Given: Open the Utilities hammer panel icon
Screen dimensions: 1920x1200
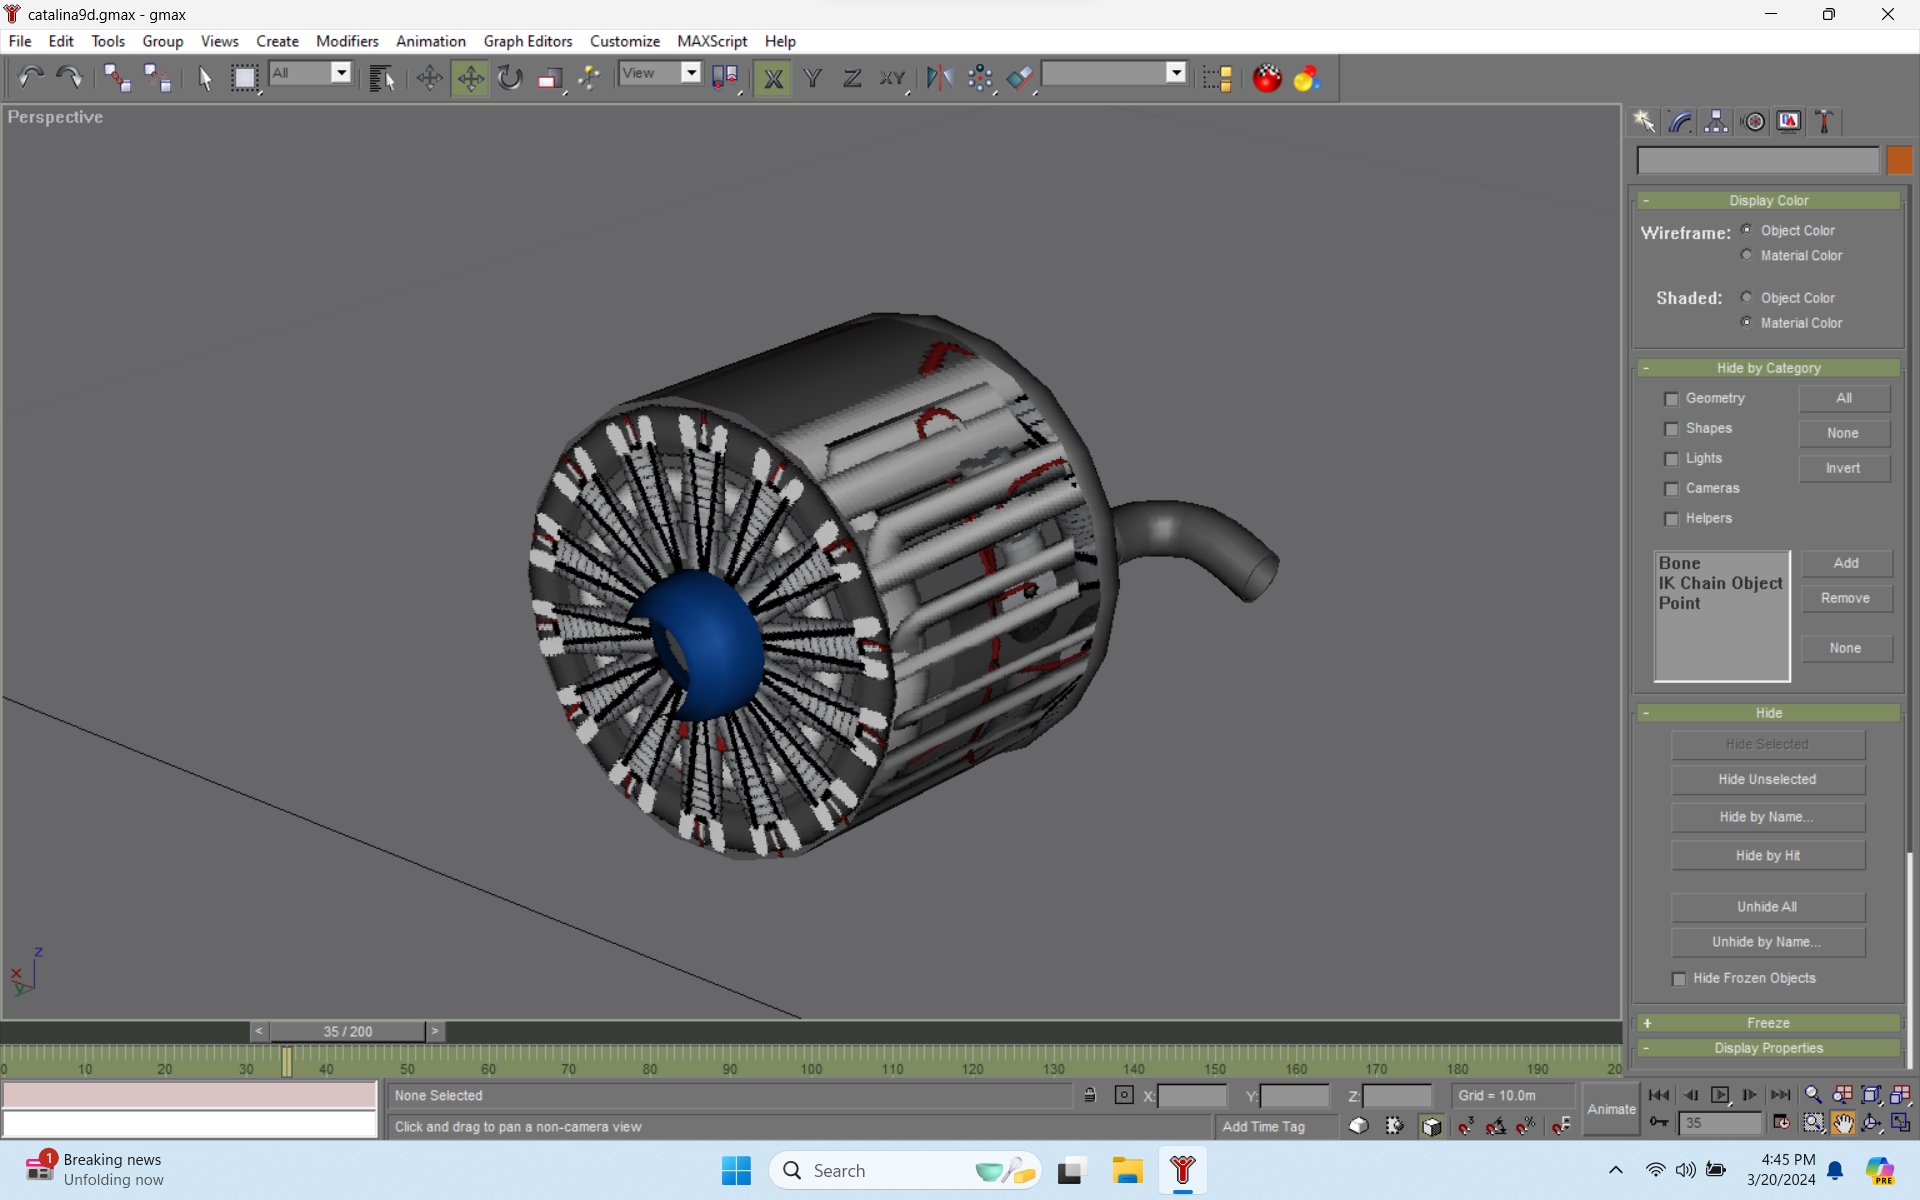Looking at the screenshot, I should (x=1824, y=122).
